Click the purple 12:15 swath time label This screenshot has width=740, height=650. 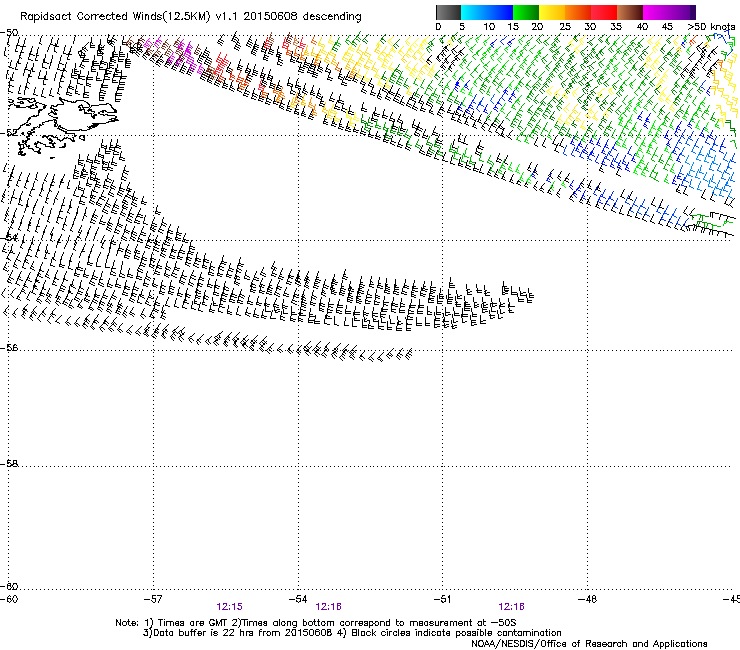[229, 607]
